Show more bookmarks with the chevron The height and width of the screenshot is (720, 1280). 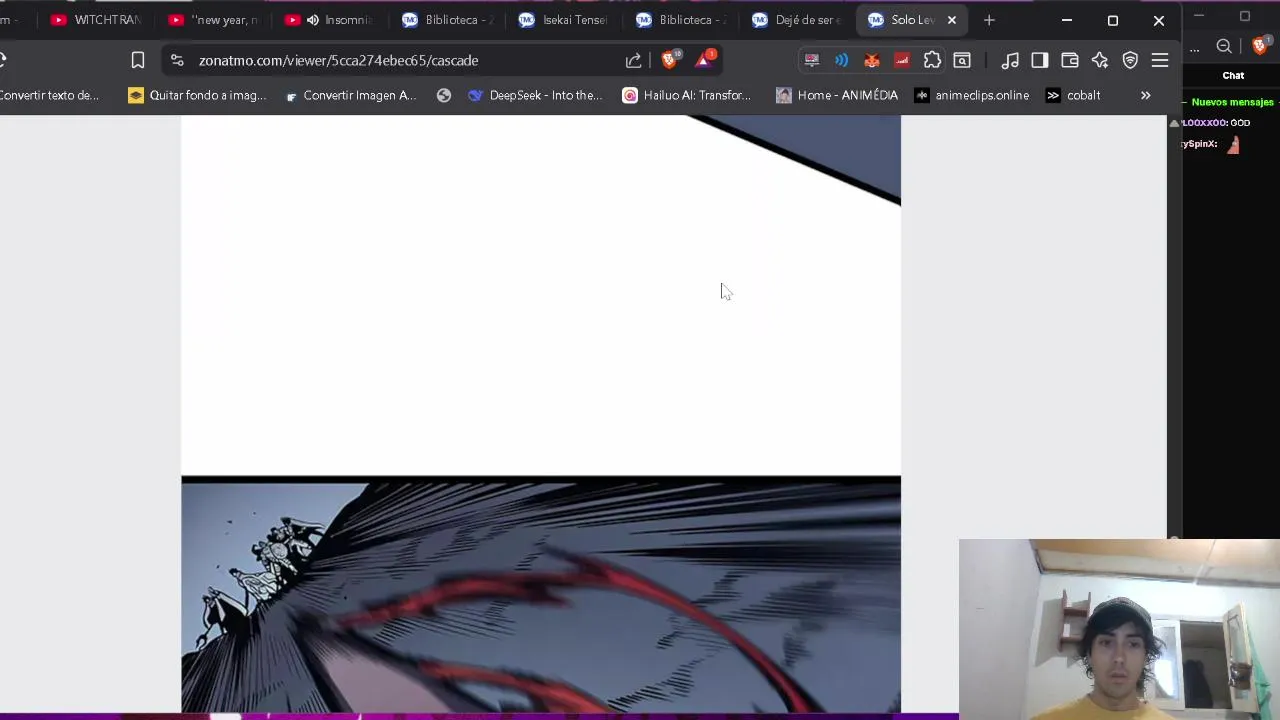(x=1145, y=95)
